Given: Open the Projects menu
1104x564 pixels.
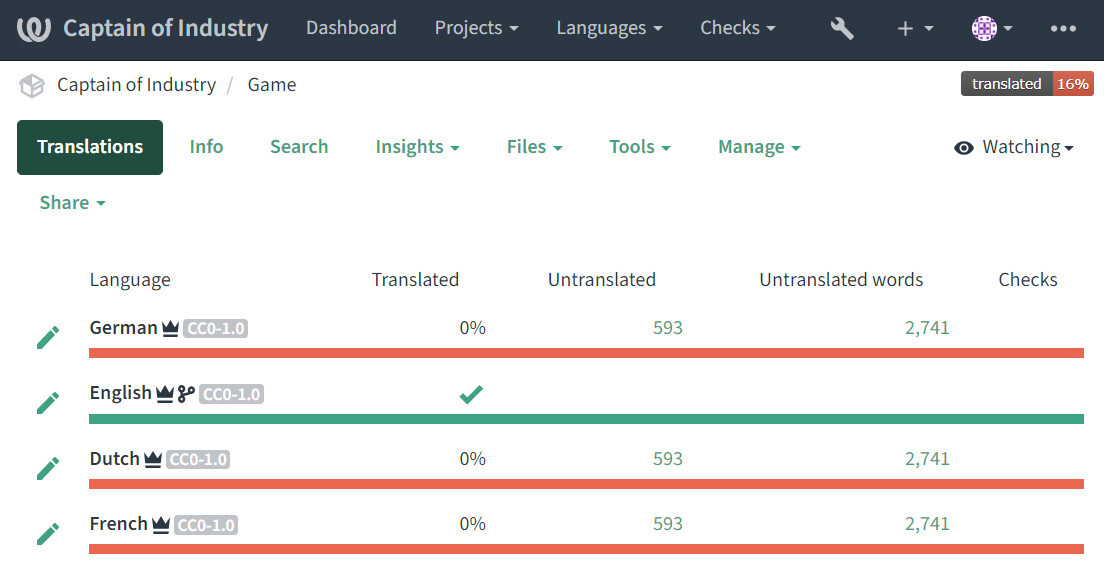Looking at the screenshot, I should 477,28.
